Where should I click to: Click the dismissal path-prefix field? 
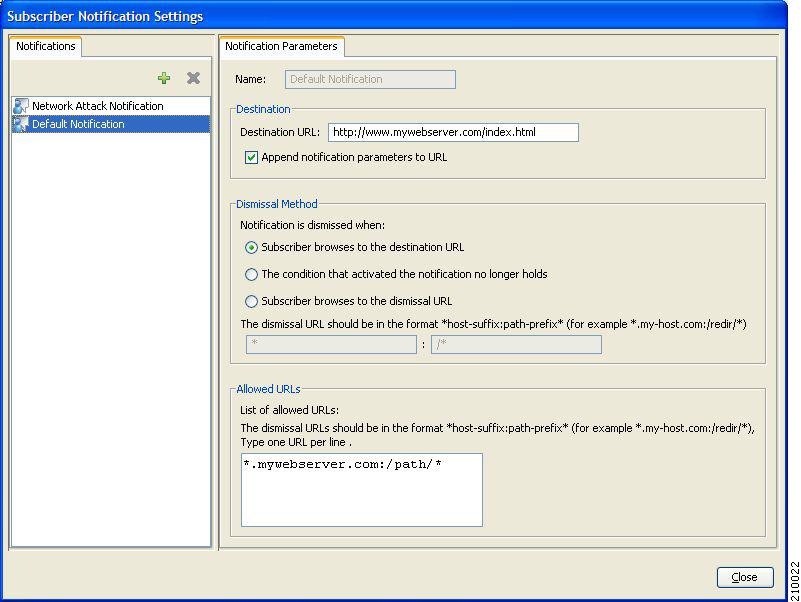click(x=516, y=344)
